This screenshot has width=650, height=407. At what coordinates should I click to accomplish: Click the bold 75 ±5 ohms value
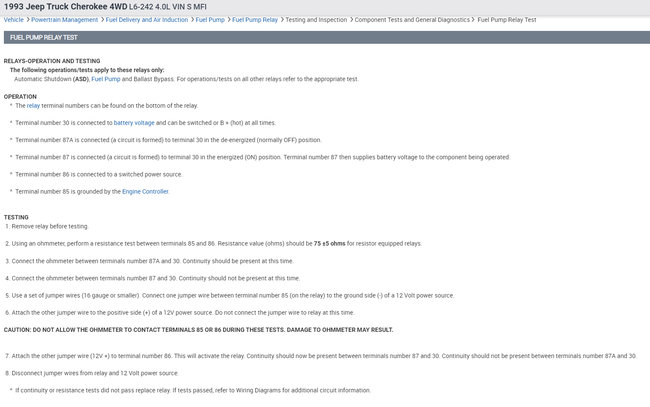coord(331,243)
